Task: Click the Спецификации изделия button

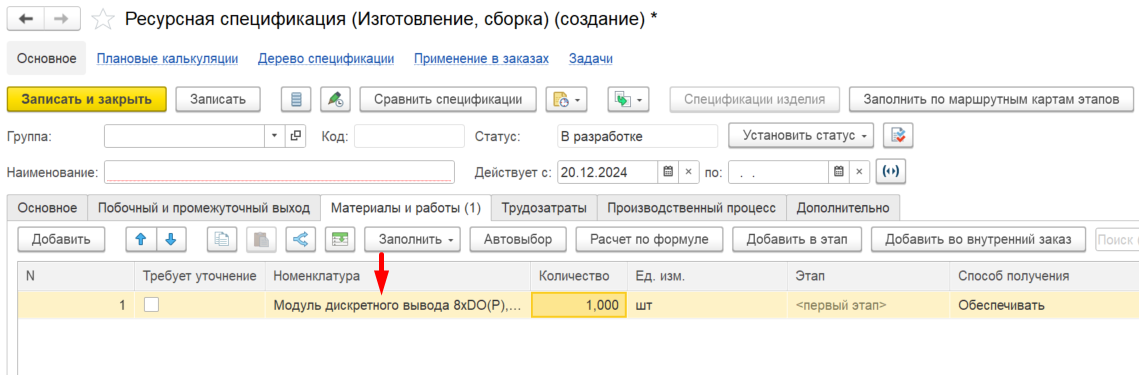Action: [755, 100]
